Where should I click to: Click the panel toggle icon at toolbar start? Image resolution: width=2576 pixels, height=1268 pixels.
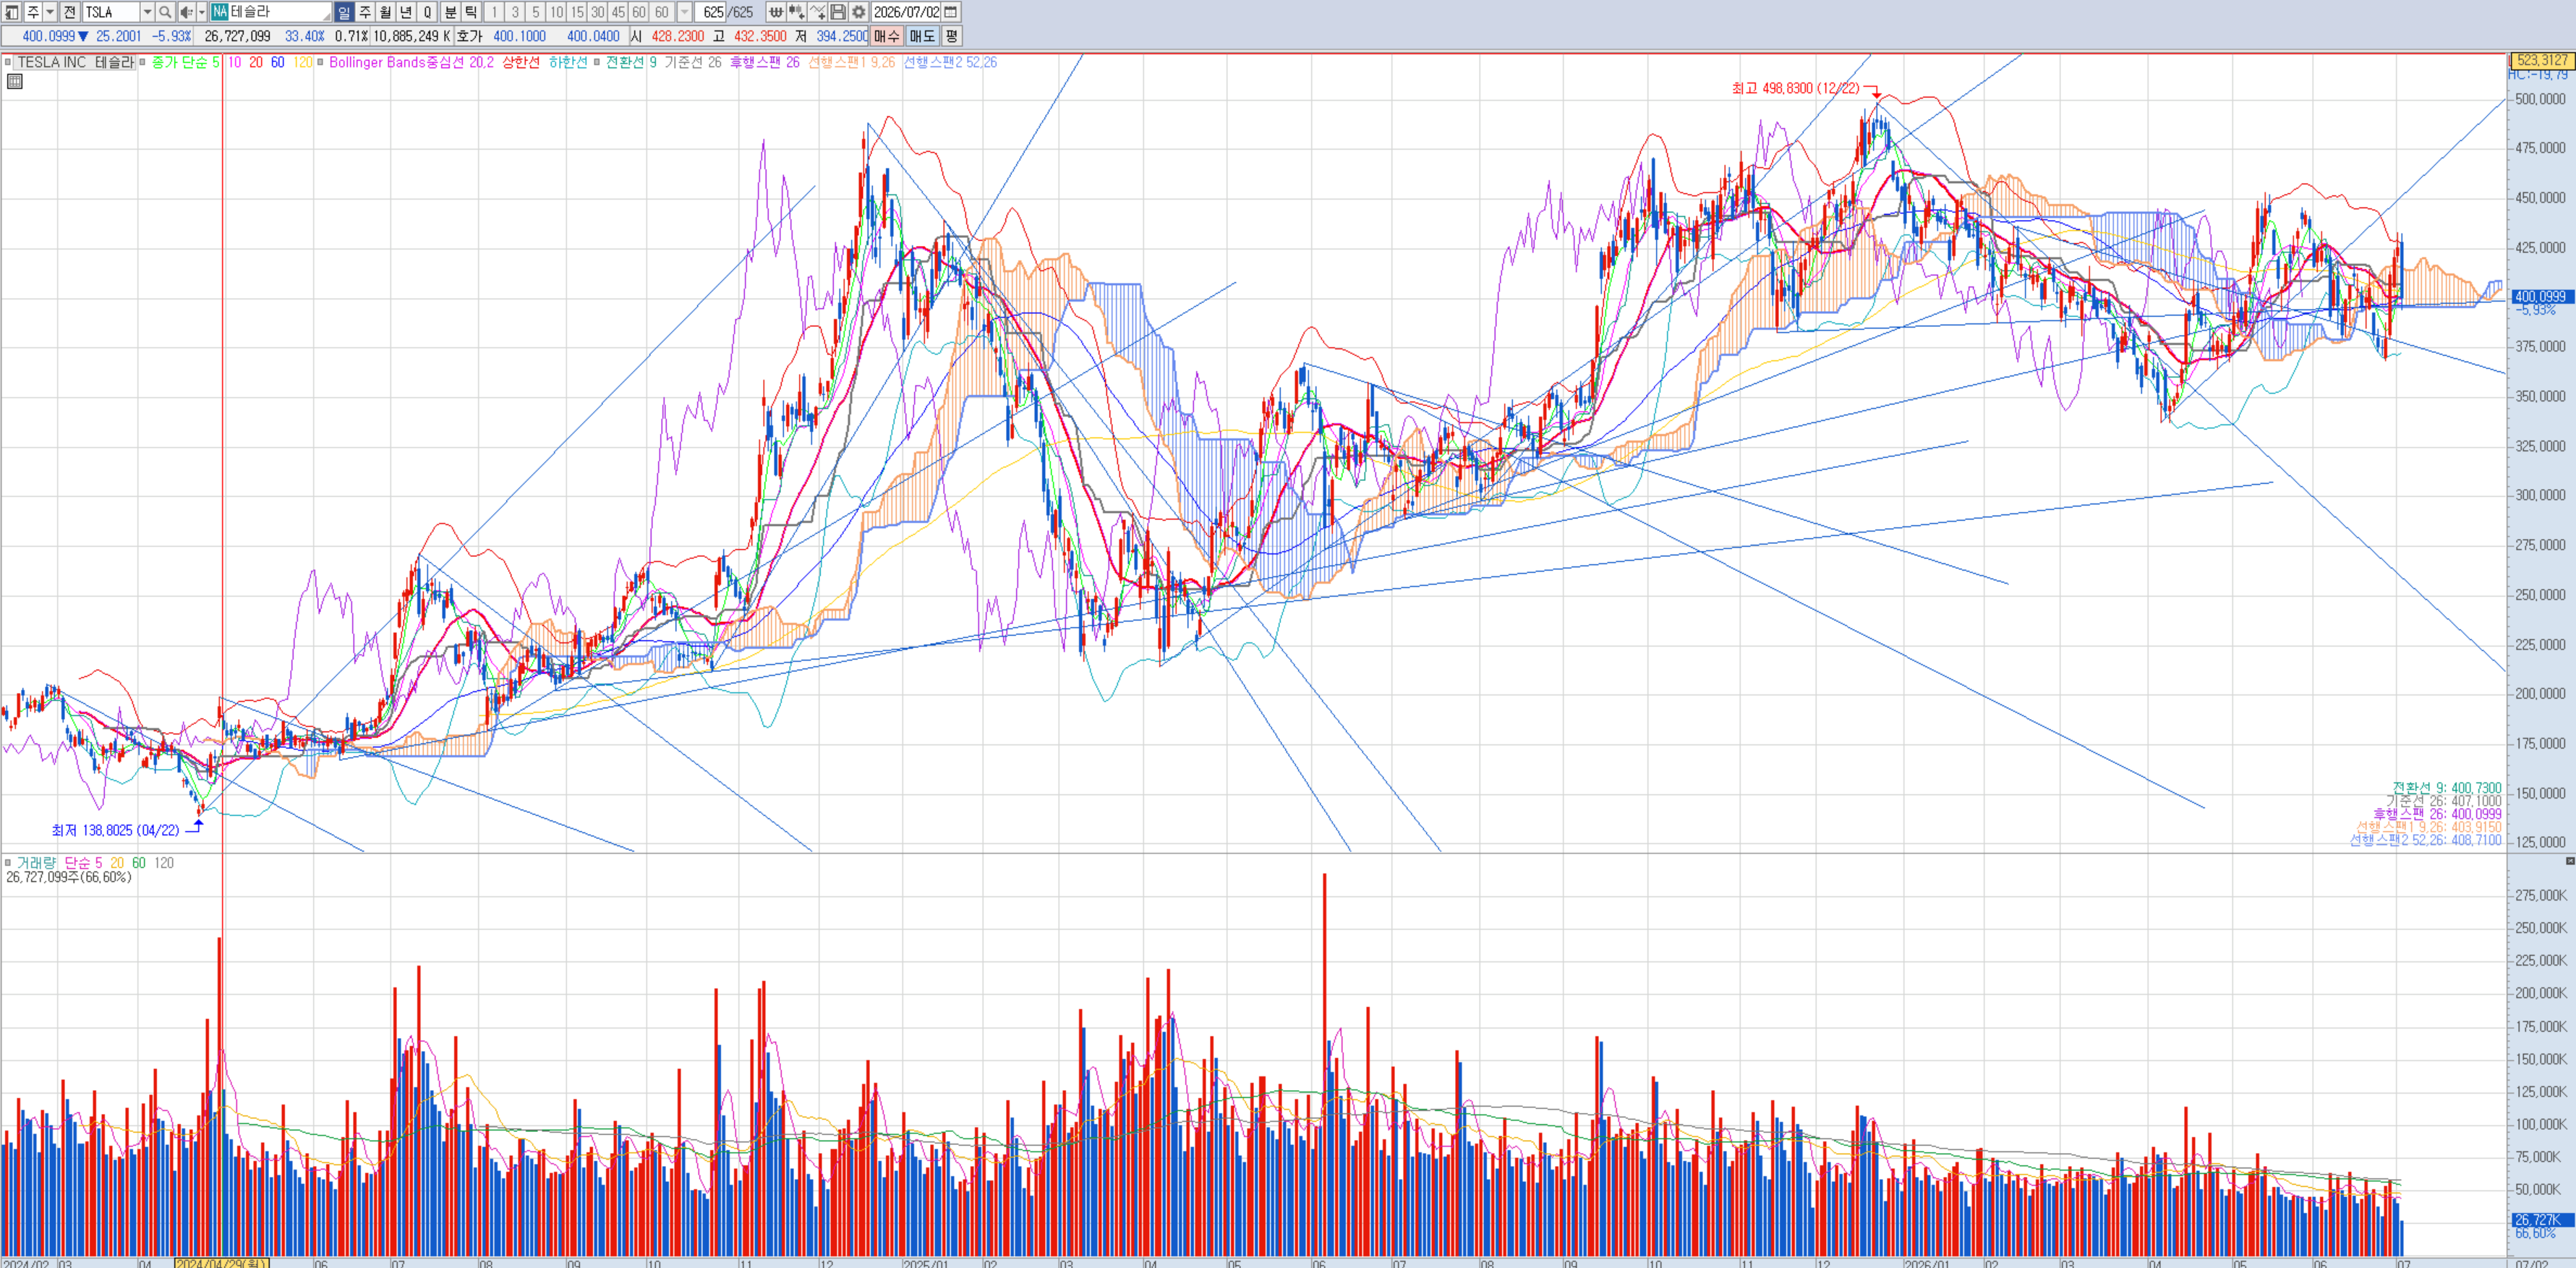[11, 12]
